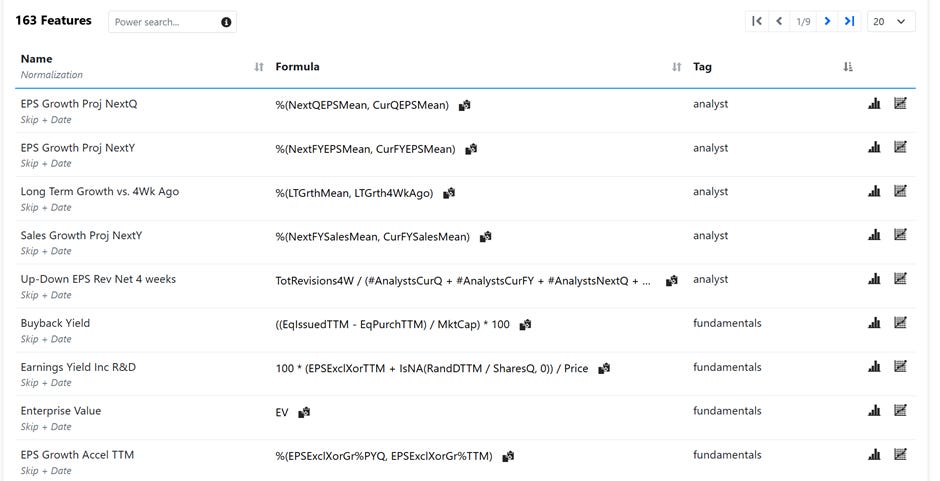The image size is (940, 481).
Task: Go to previous page of features
Action: tap(779, 22)
